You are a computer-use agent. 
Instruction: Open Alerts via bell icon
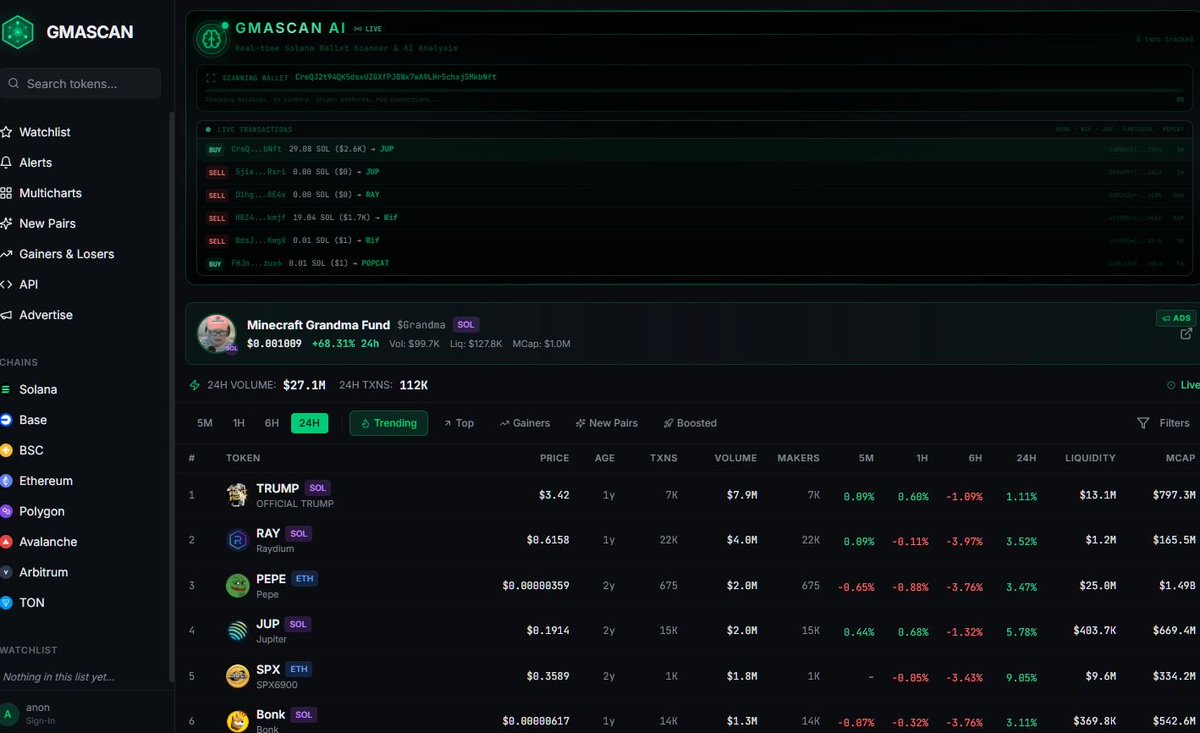coord(6,162)
